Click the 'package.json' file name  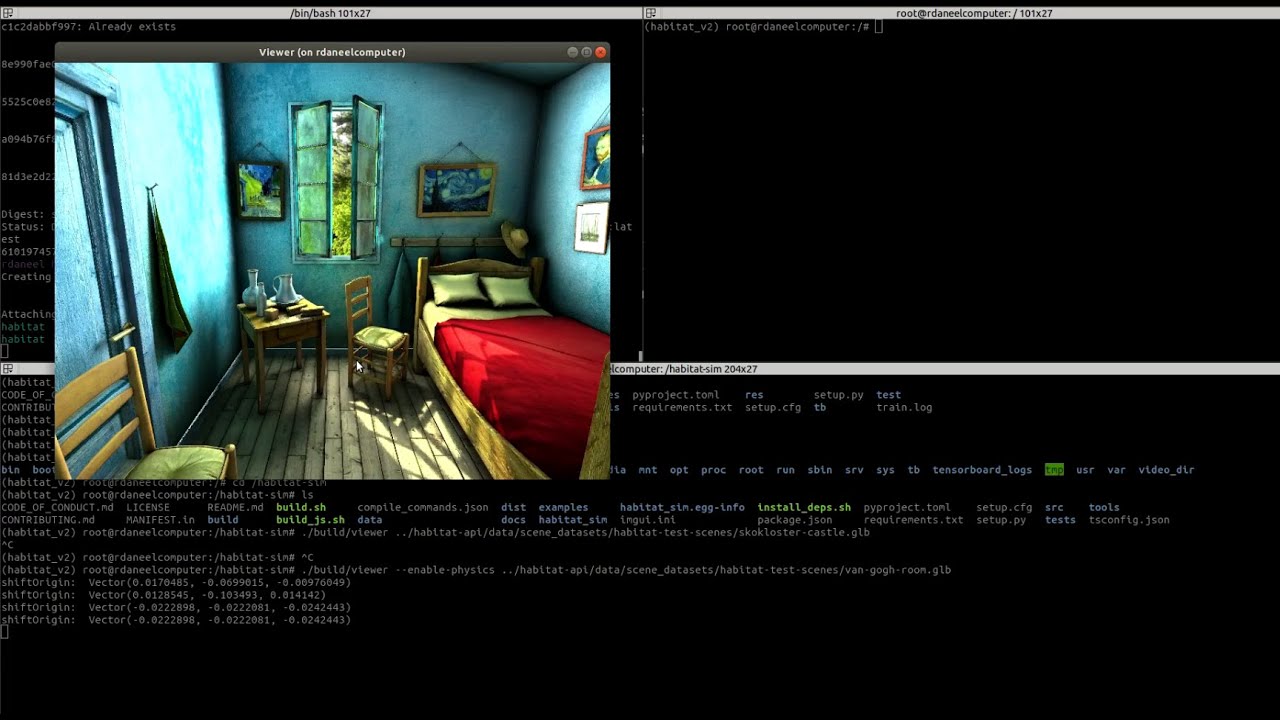pos(794,520)
